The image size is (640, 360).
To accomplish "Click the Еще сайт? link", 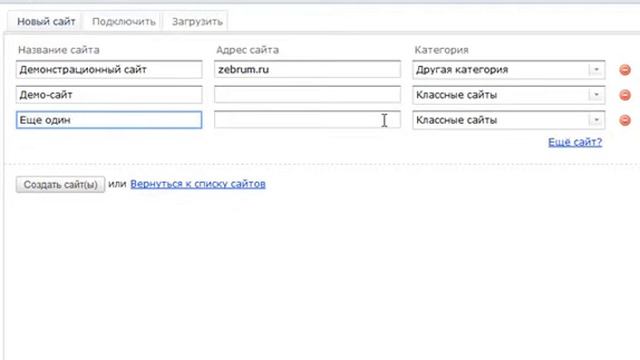I will pyautogui.click(x=575, y=142).
